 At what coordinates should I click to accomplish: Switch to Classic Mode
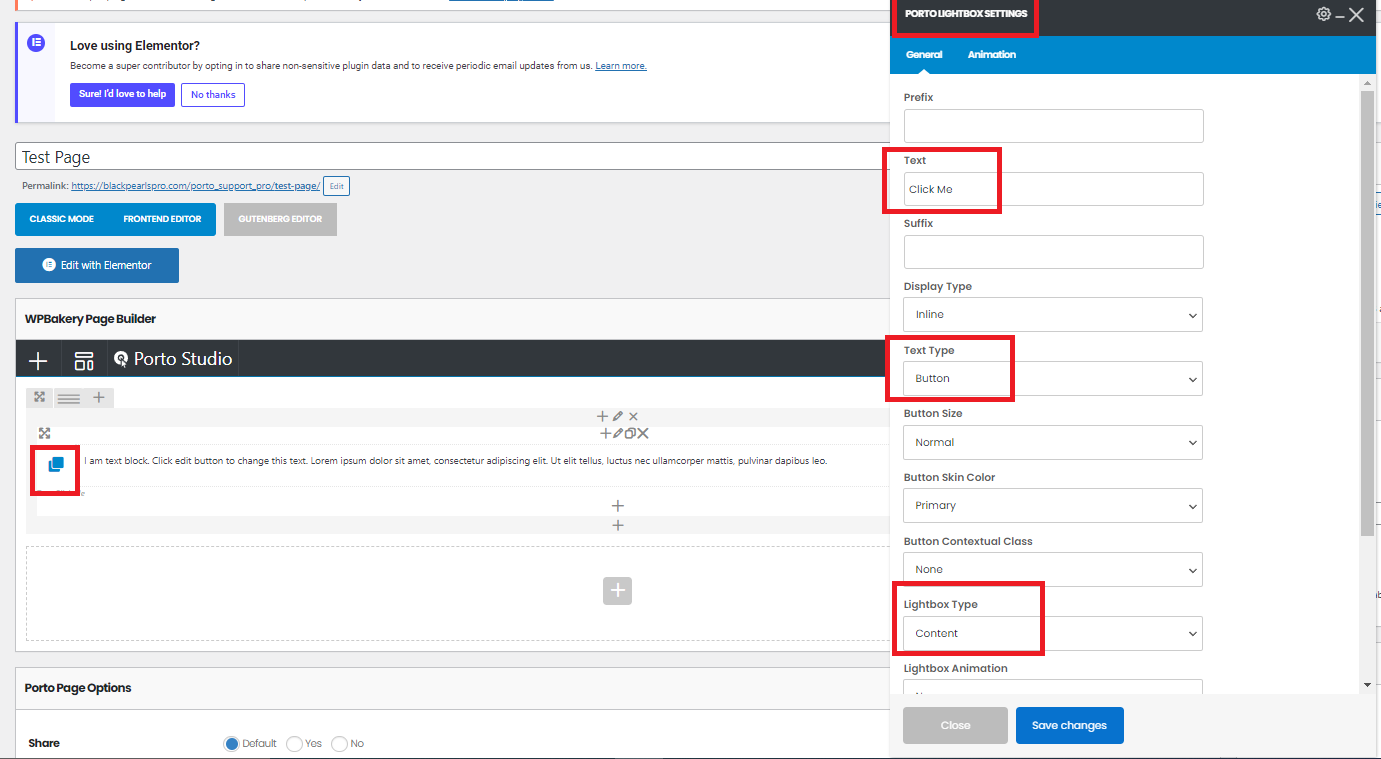tap(62, 219)
